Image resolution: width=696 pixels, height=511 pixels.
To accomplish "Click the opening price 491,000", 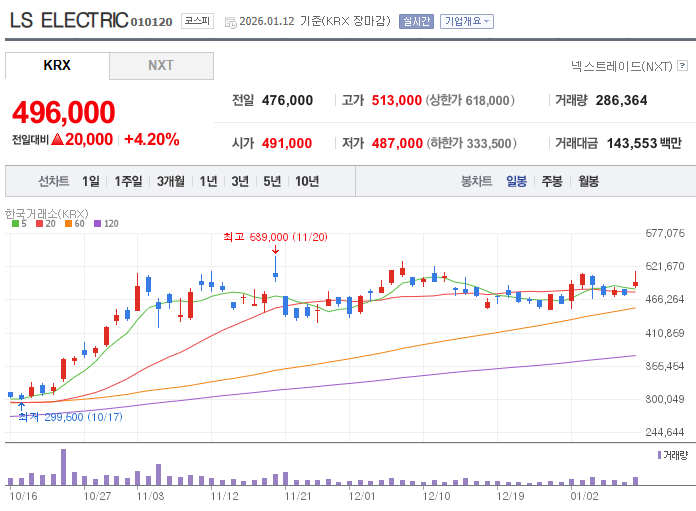I will tap(287, 143).
